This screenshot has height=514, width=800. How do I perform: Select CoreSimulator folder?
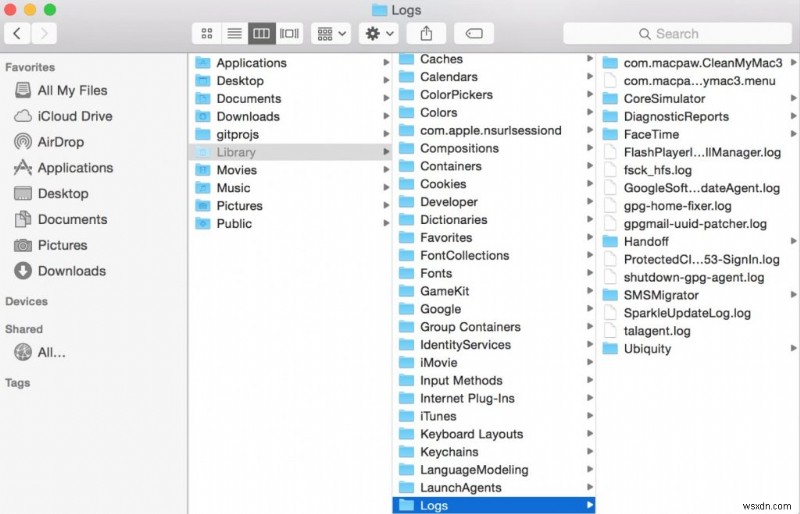699,99
